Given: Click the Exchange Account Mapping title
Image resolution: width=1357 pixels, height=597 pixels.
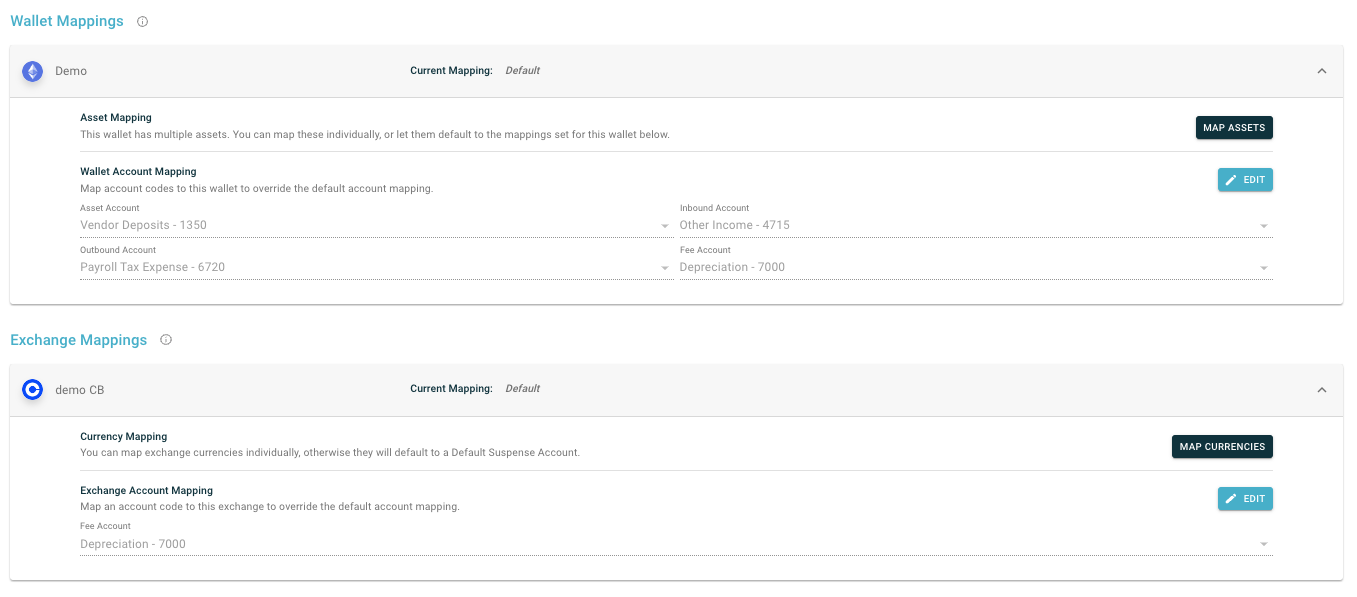Looking at the screenshot, I should (146, 491).
